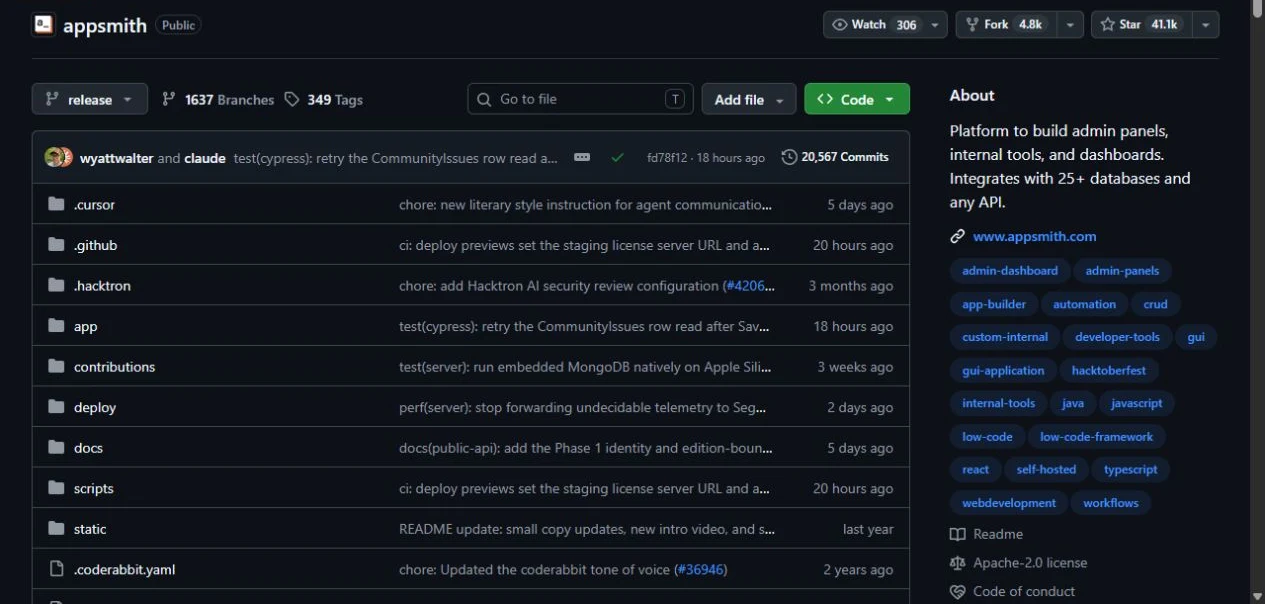Click the branches icon beside 1637 Branches
Image resolution: width=1265 pixels, height=604 pixels.
coord(169,99)
